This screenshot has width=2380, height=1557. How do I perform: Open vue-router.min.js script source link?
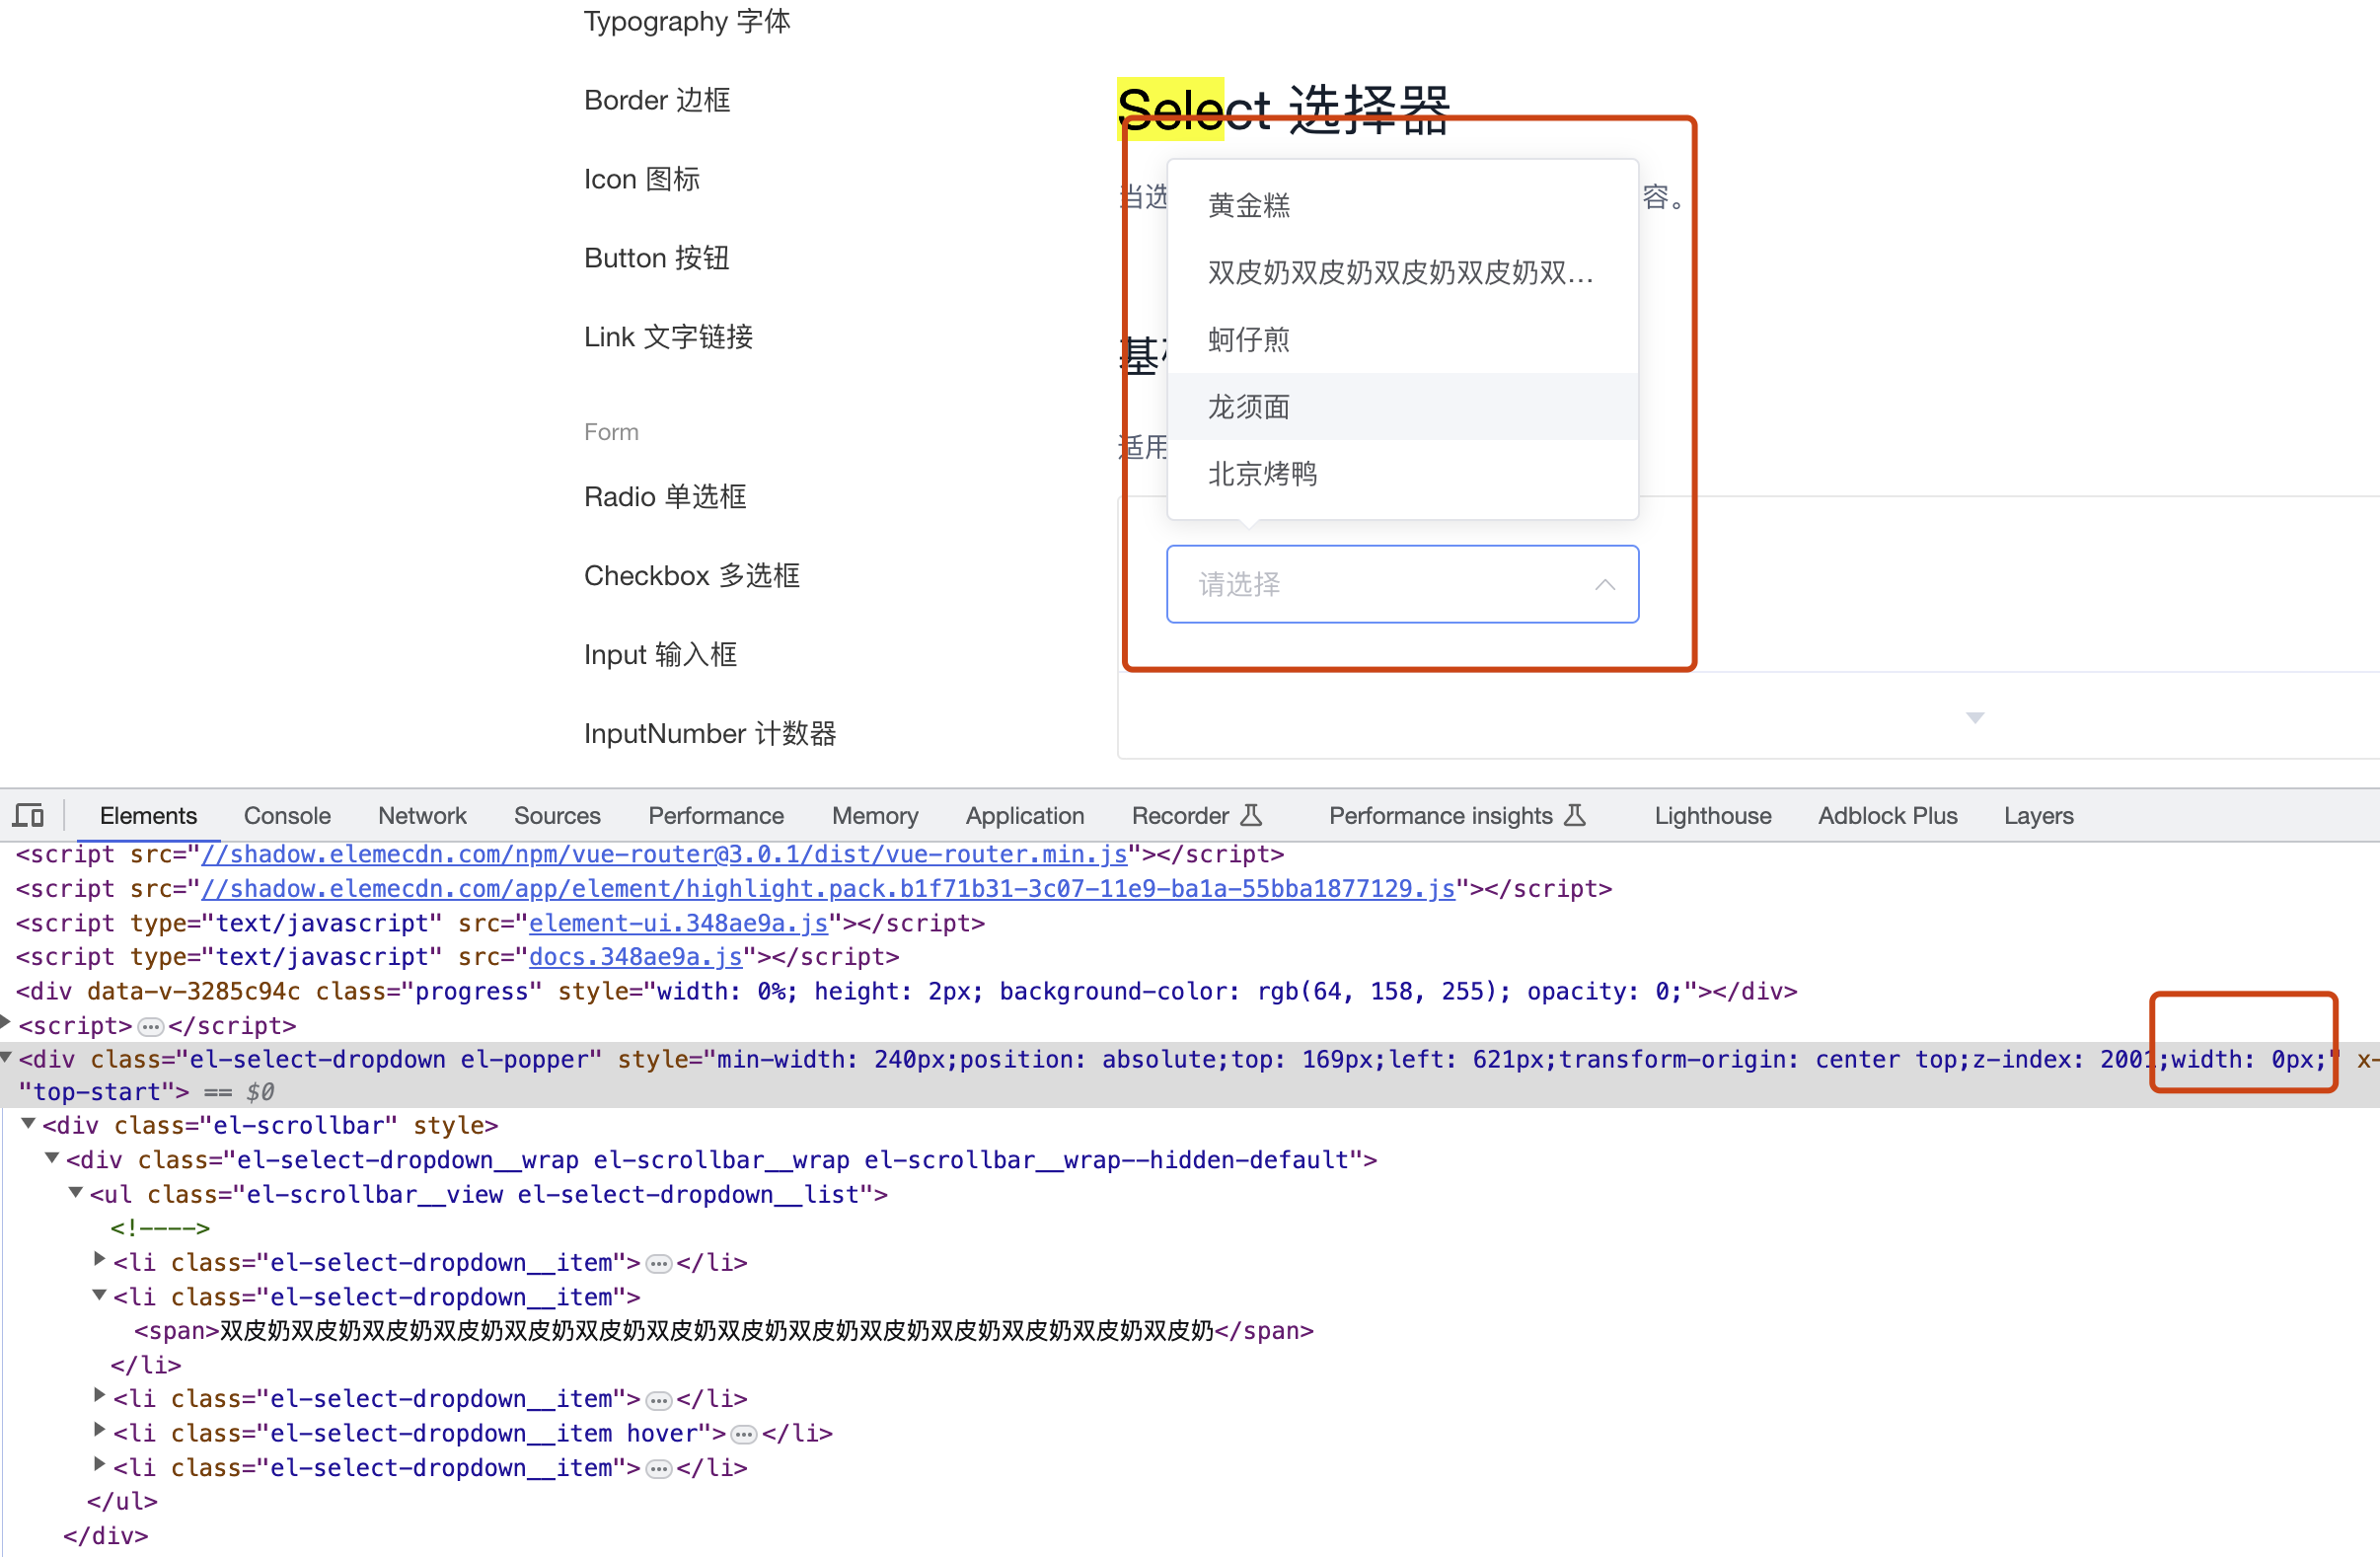coord(664,854)
